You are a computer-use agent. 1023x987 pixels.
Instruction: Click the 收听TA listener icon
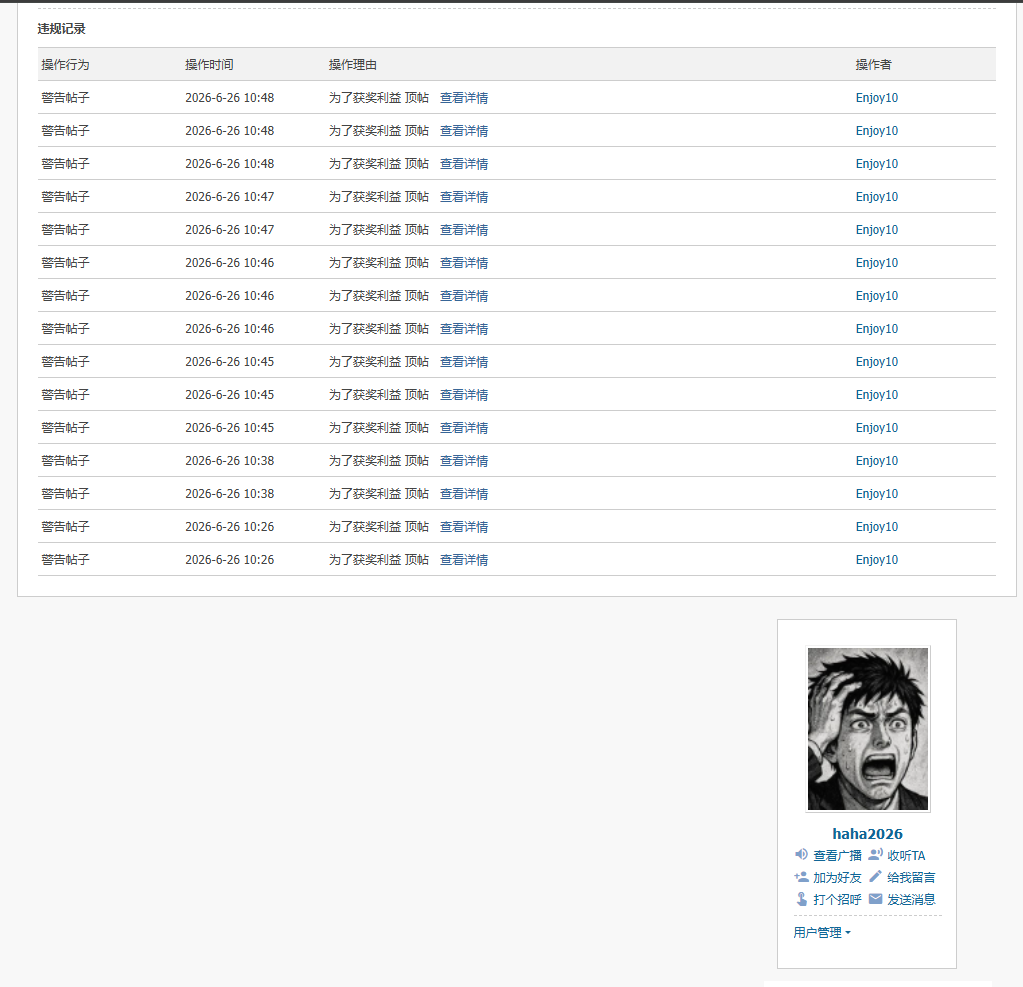tap(876, 854)
